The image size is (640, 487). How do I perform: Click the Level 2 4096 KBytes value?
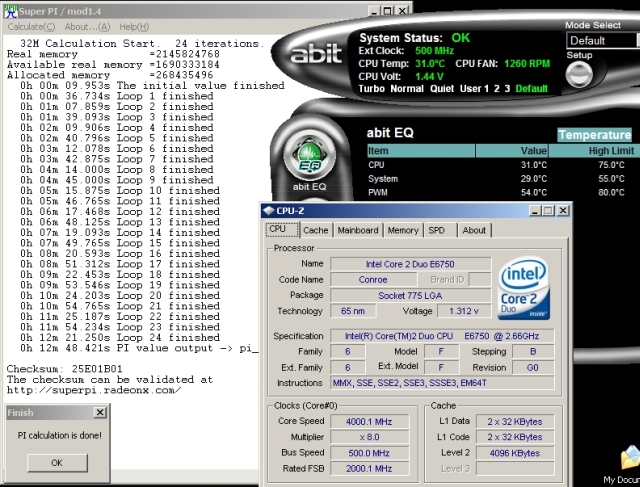pos(515,453)
